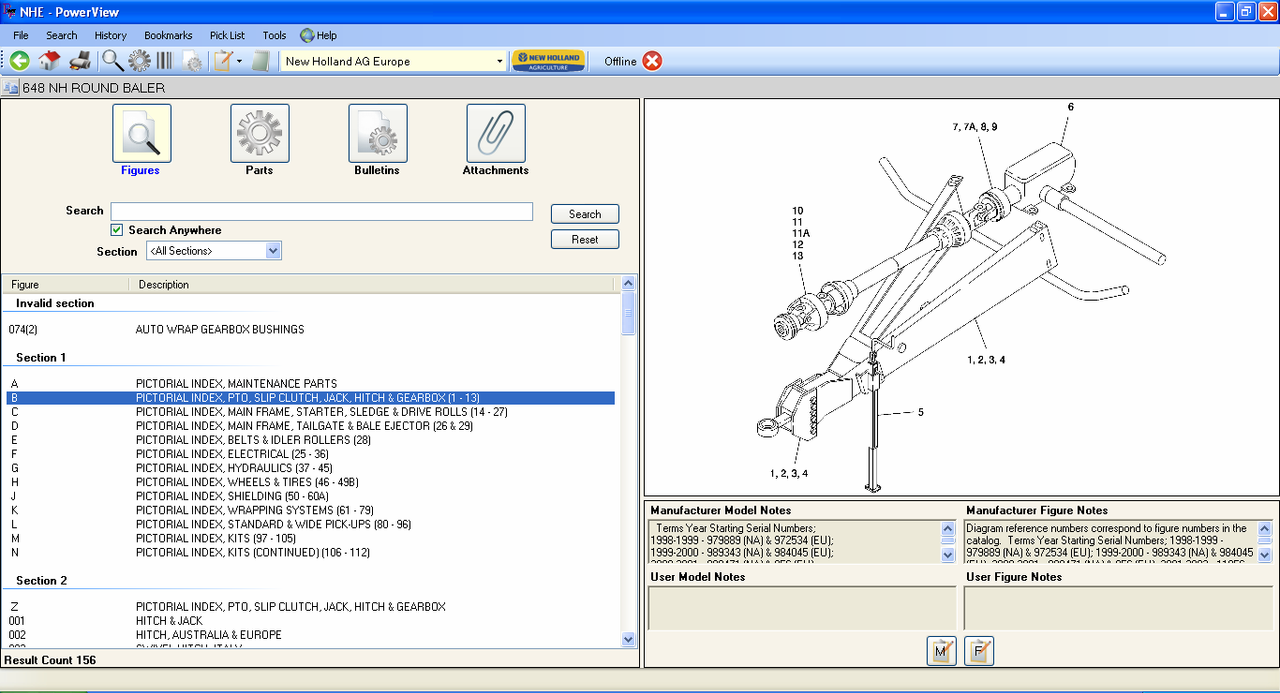Open the pick list icon dropdown arrow
Viewport: 1280px width, 693px height.
click(240, 61)
